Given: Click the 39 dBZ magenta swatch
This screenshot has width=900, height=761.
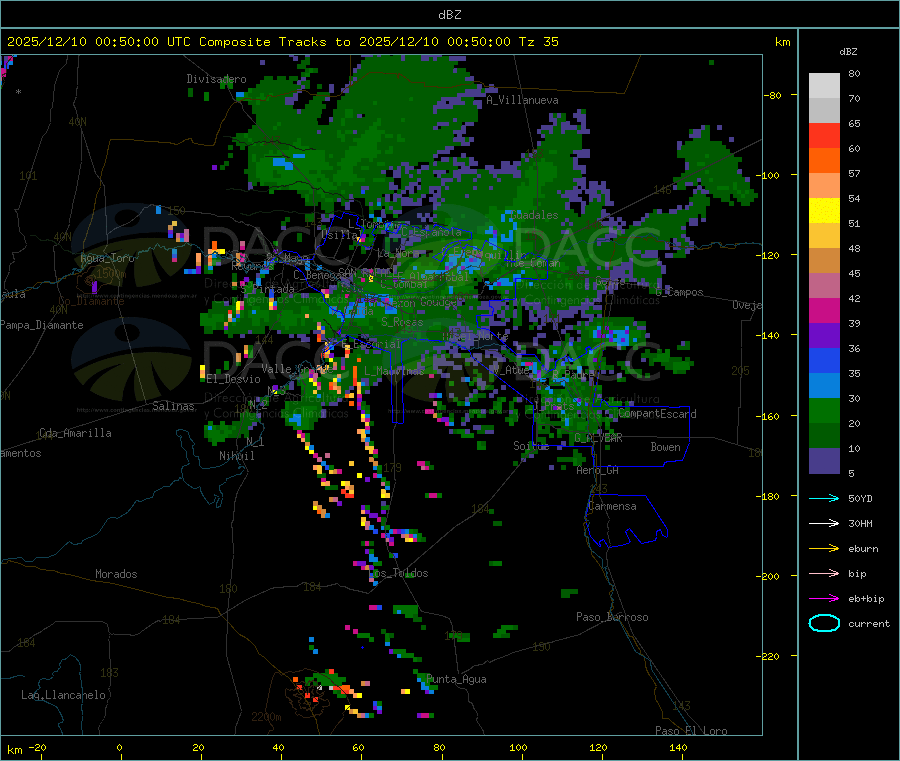Looking at the screenshot, I should pos(824,310).
